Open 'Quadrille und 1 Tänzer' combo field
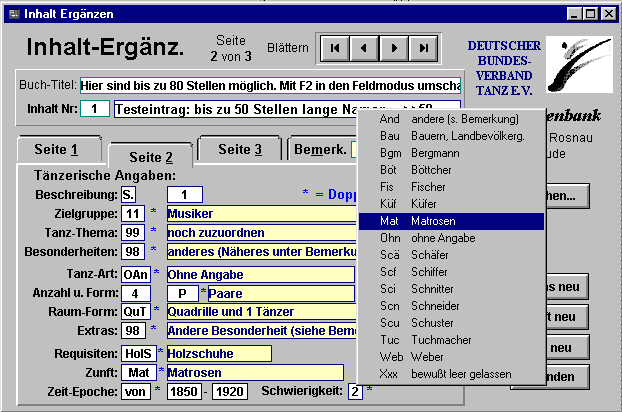Screen dimensions: 622x412 (262, 312)
